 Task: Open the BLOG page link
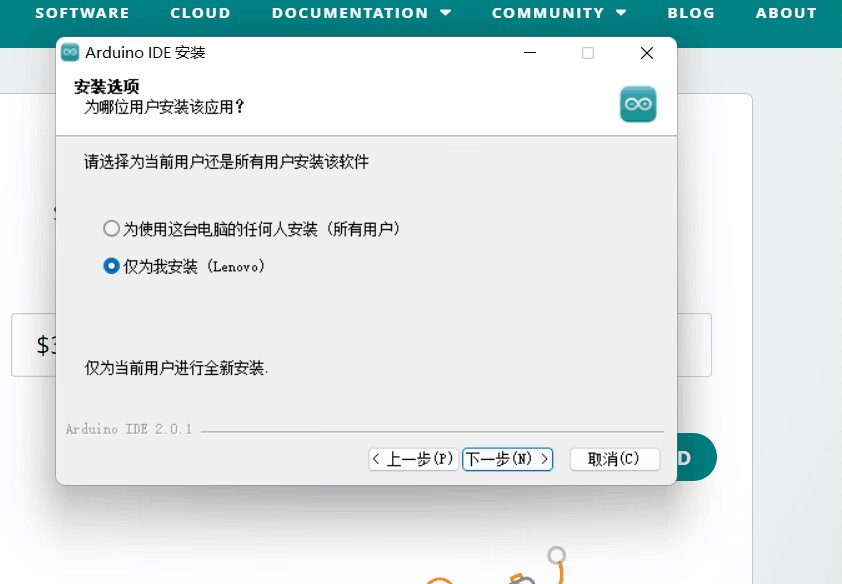(x=691, y=13)
